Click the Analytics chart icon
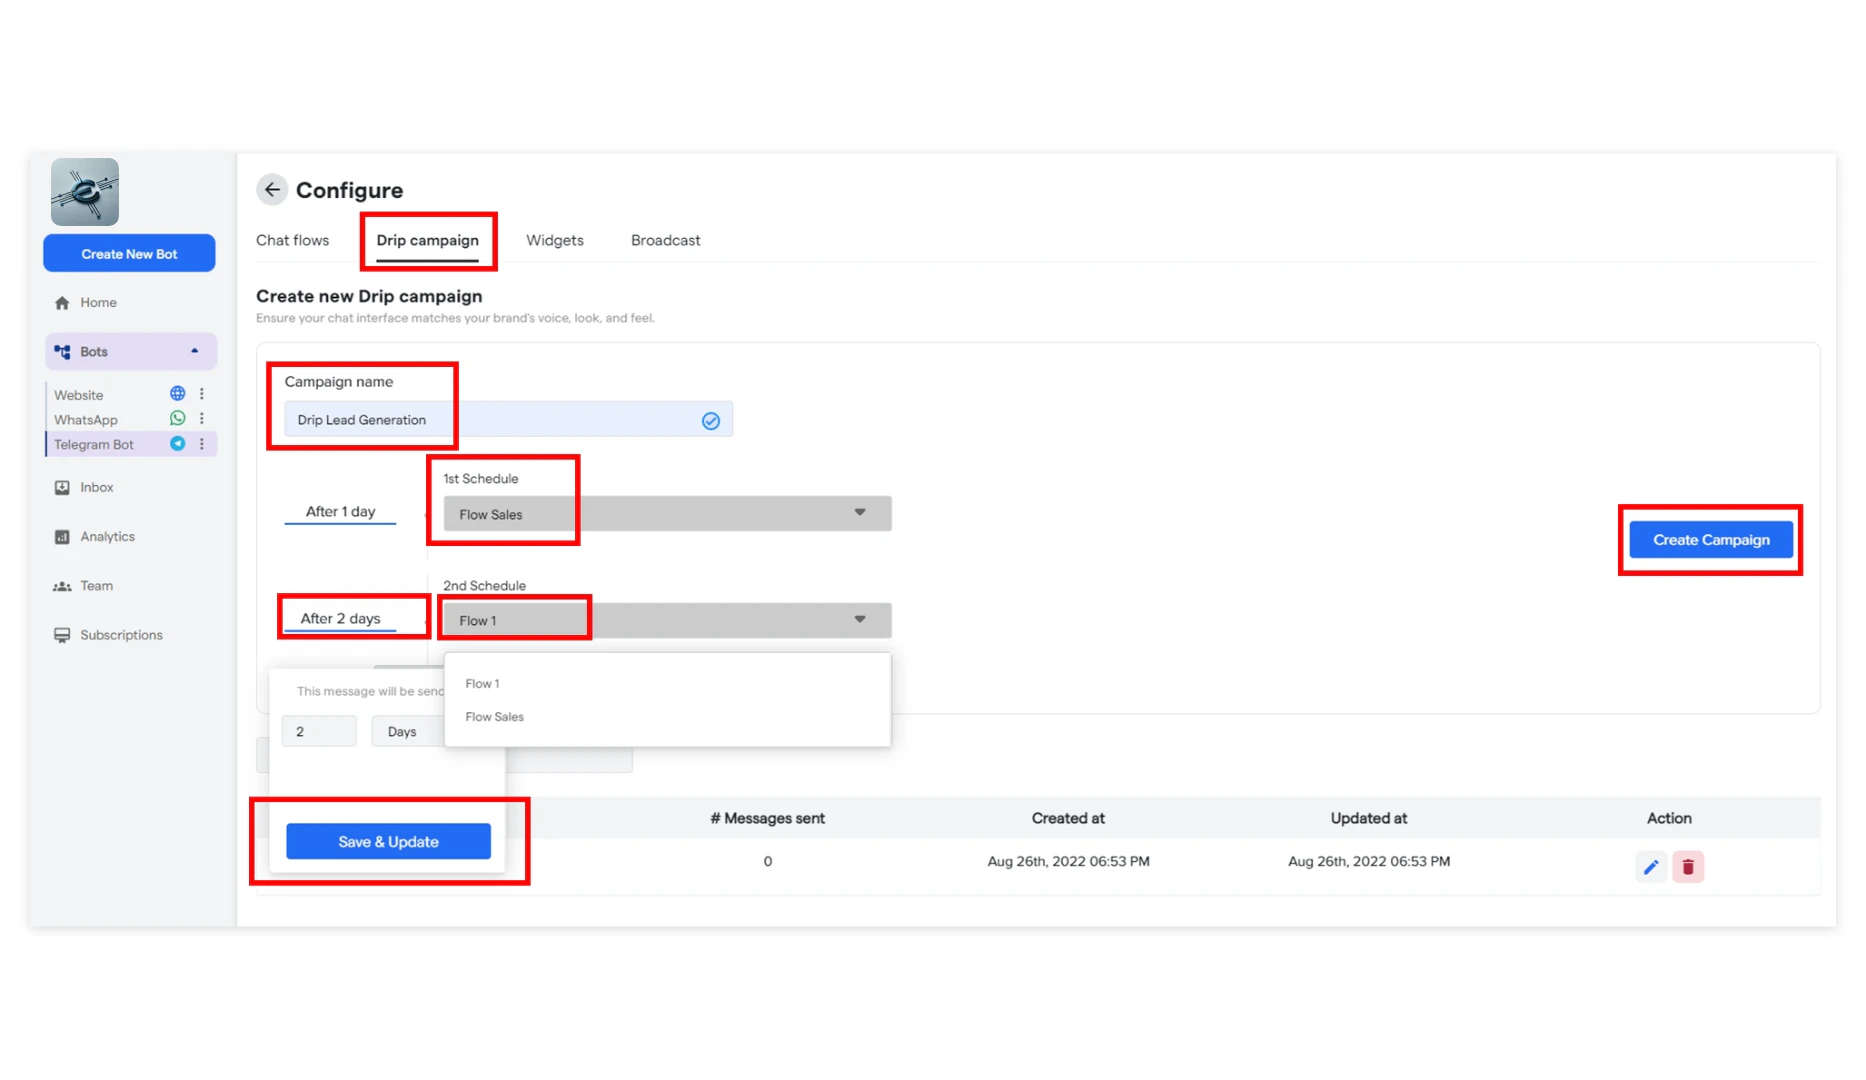The image size is (1866, 1080). click(62, 537)
